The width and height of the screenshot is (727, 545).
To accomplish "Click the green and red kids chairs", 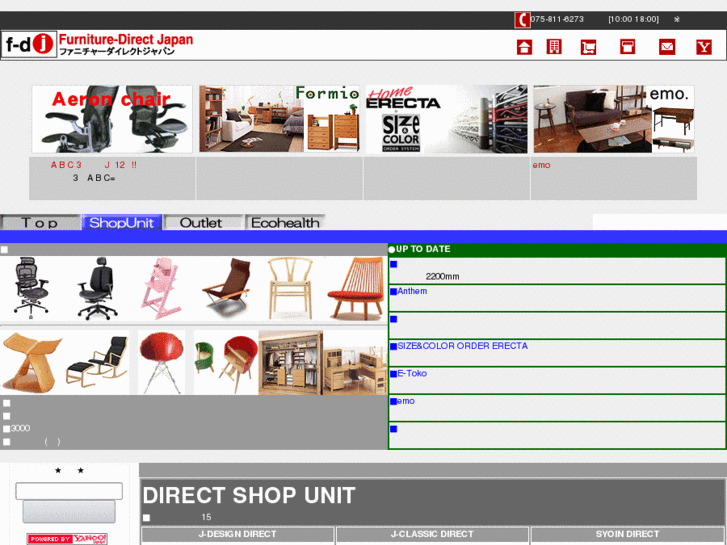I will click(x=226, y=362).
